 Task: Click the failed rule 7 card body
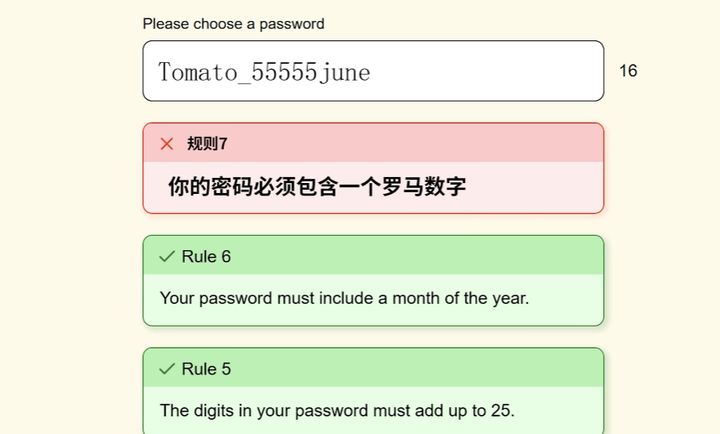tap(373, 187)
